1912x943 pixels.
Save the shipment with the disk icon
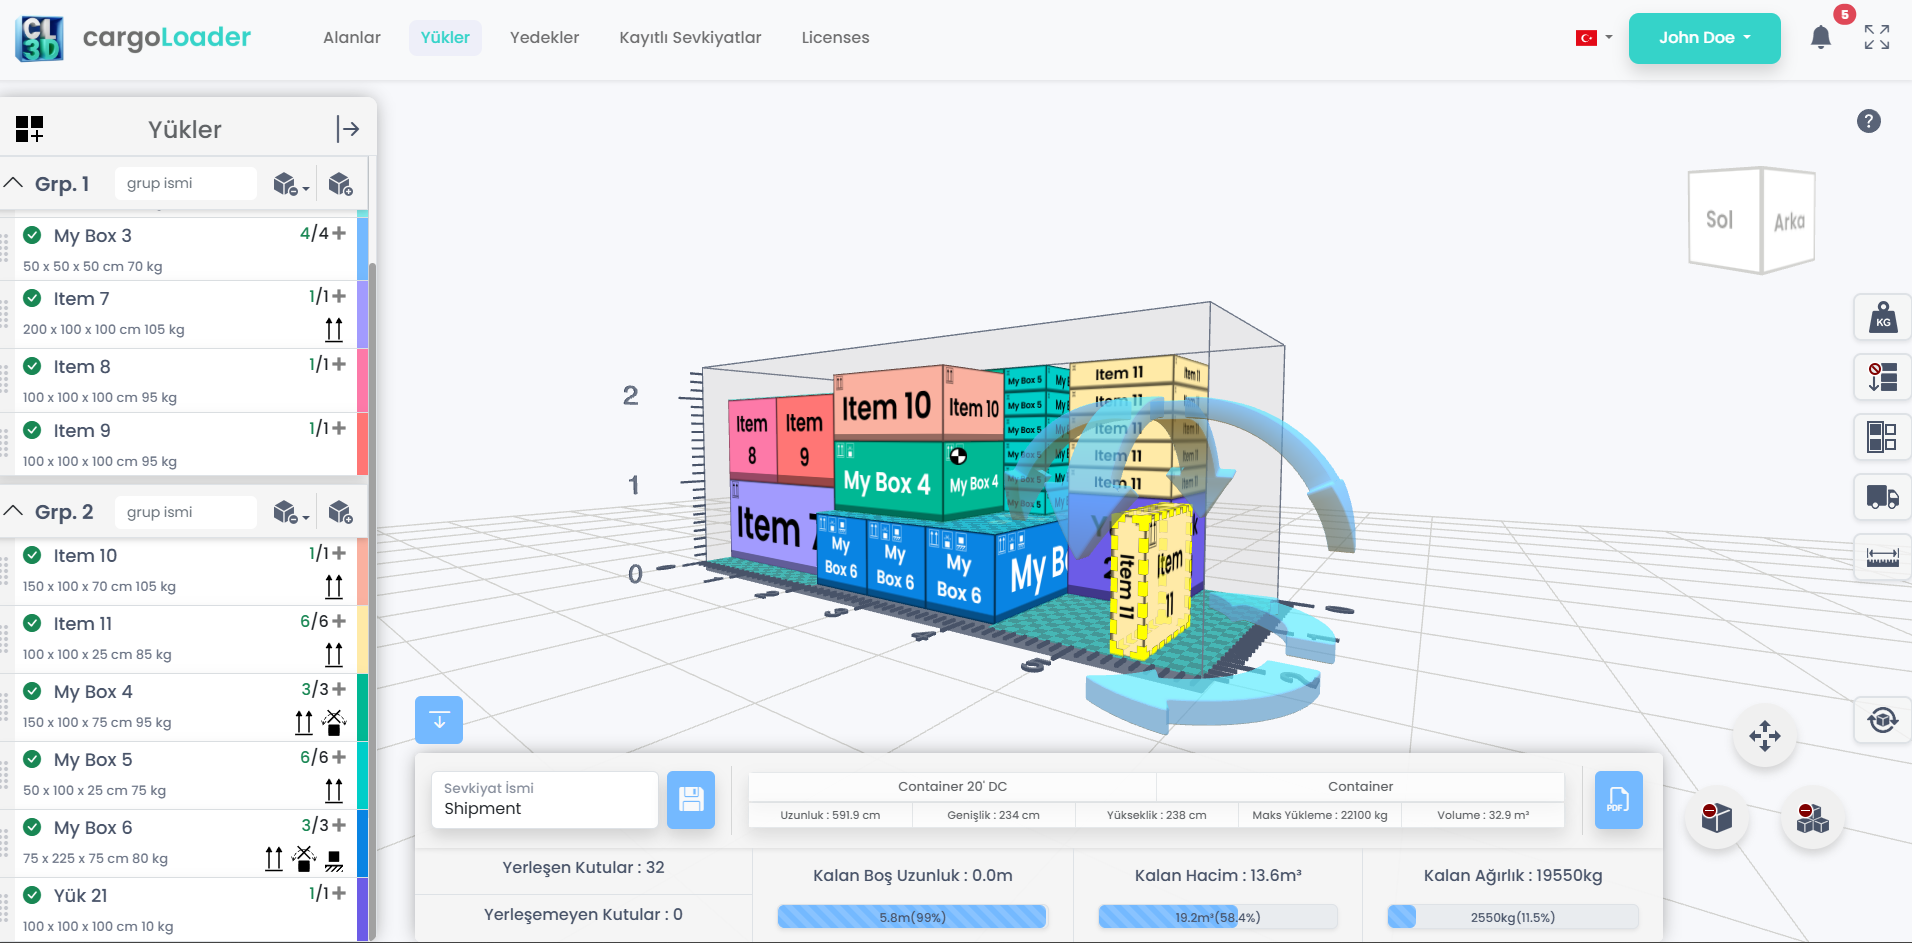691,800
